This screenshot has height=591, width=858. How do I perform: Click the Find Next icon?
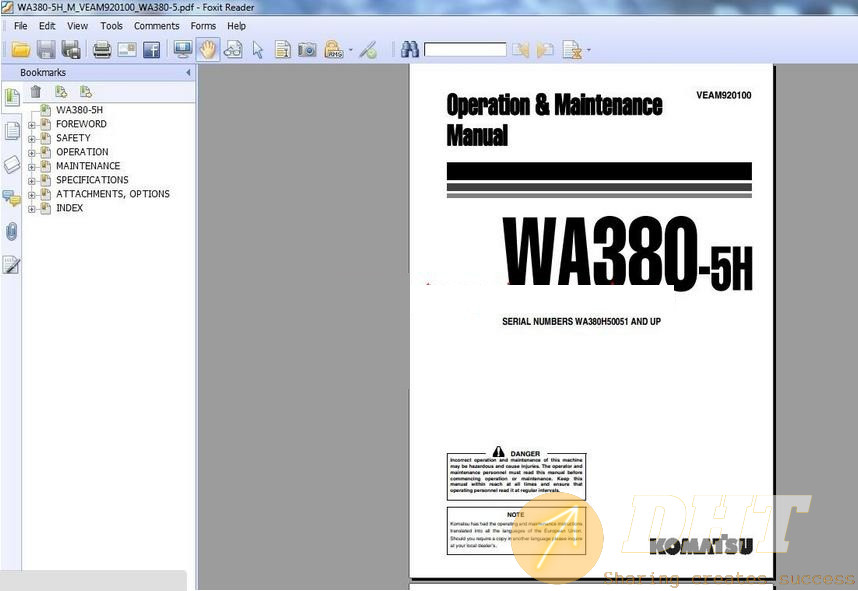[x=545, y=50]
